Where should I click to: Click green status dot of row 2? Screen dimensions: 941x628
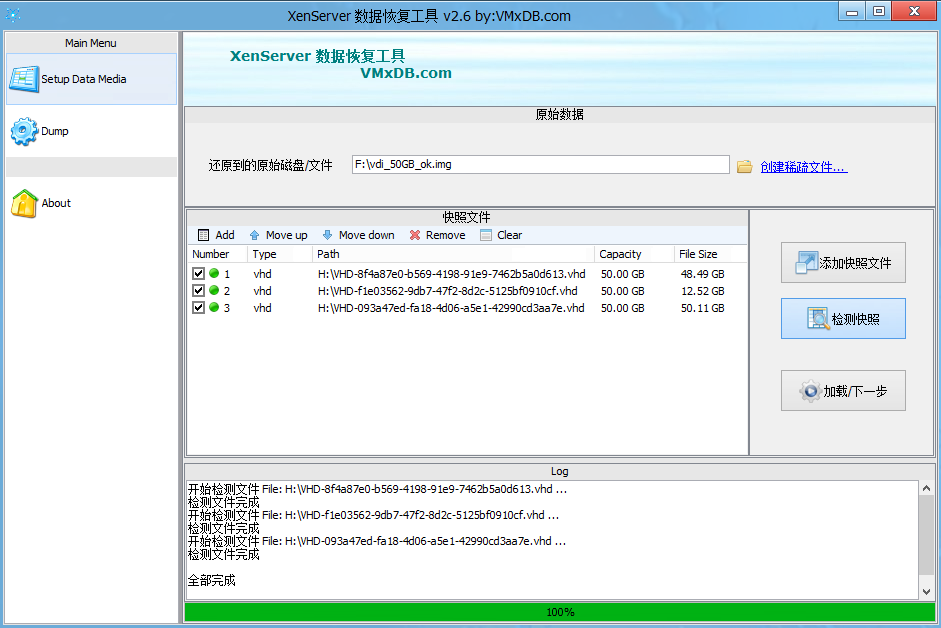click(214, 290)
